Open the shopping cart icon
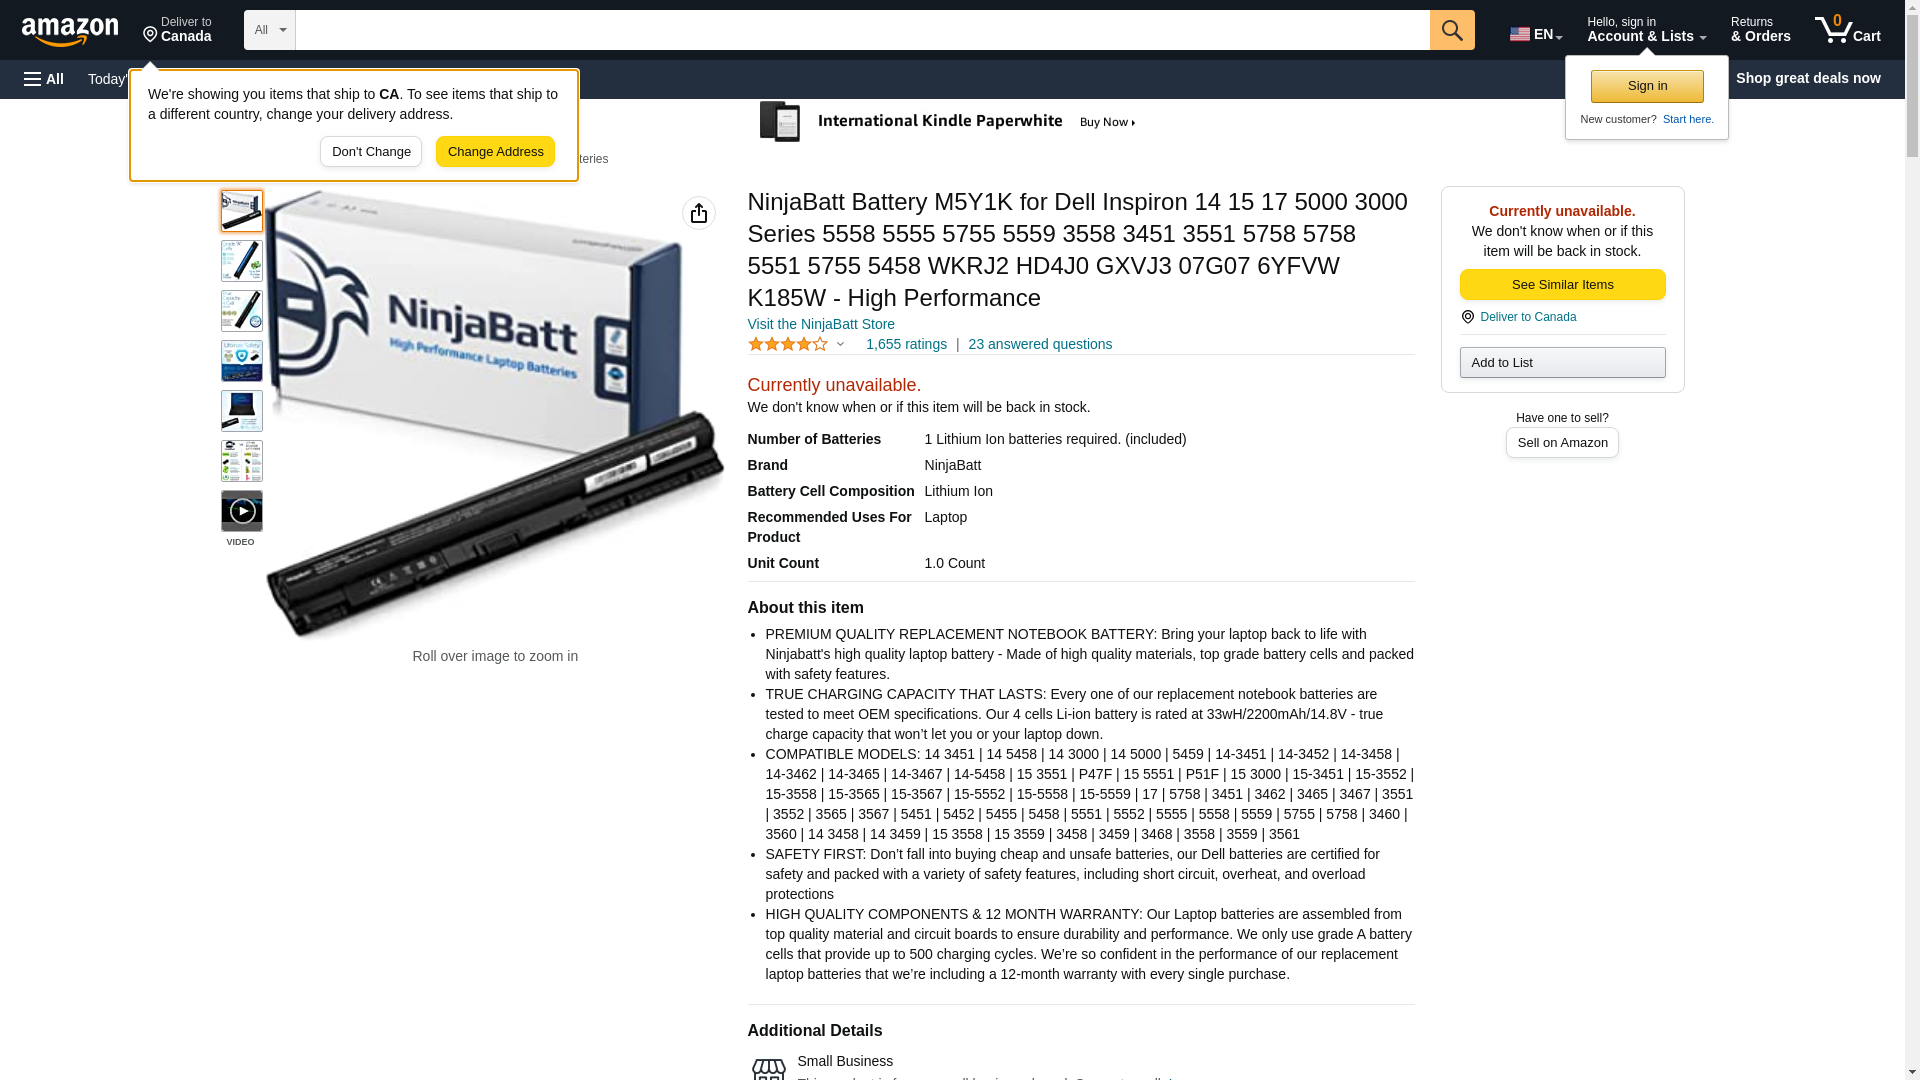The image size is (1920, 1080). pyautogui.click(x=1848, y=30)
